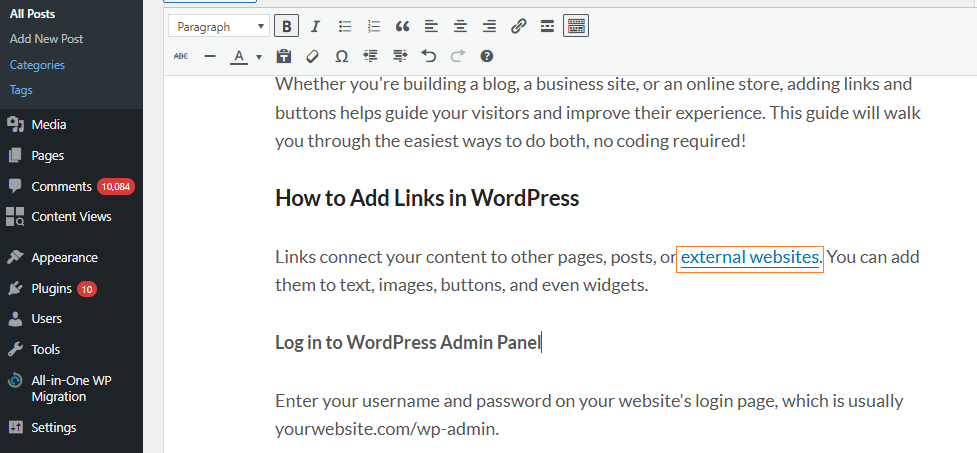The height and width of the screenshot is (453, 977).
Task: Open the Paragraph format dropdown
Action: point(219,26)
